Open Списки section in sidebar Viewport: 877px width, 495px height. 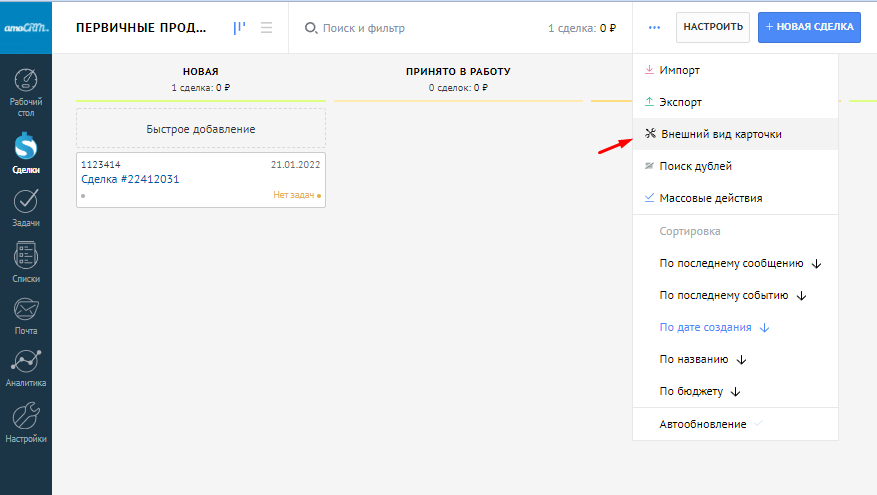click(26, 263)
